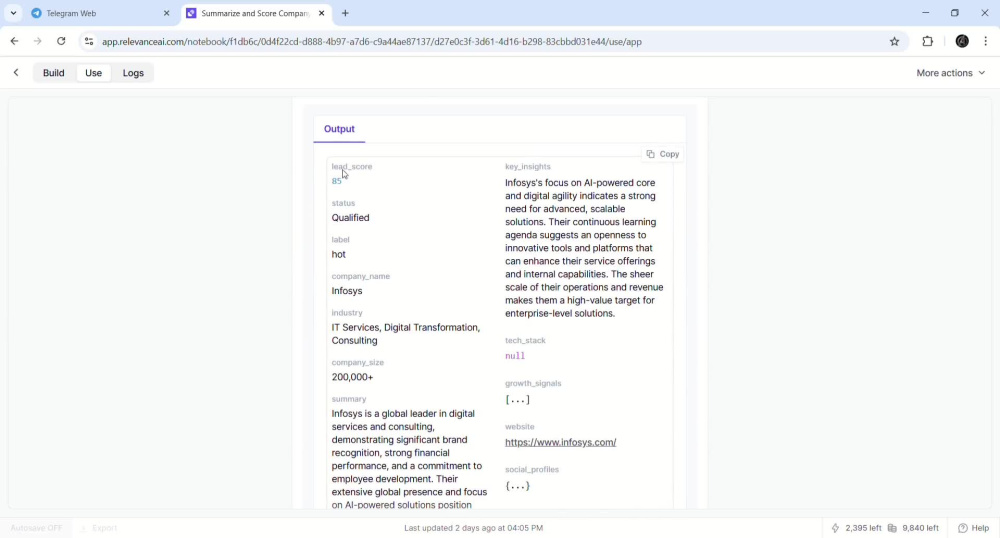Click the Autosave OFF indicator
1000x538 pixels.
coord(36,528)
